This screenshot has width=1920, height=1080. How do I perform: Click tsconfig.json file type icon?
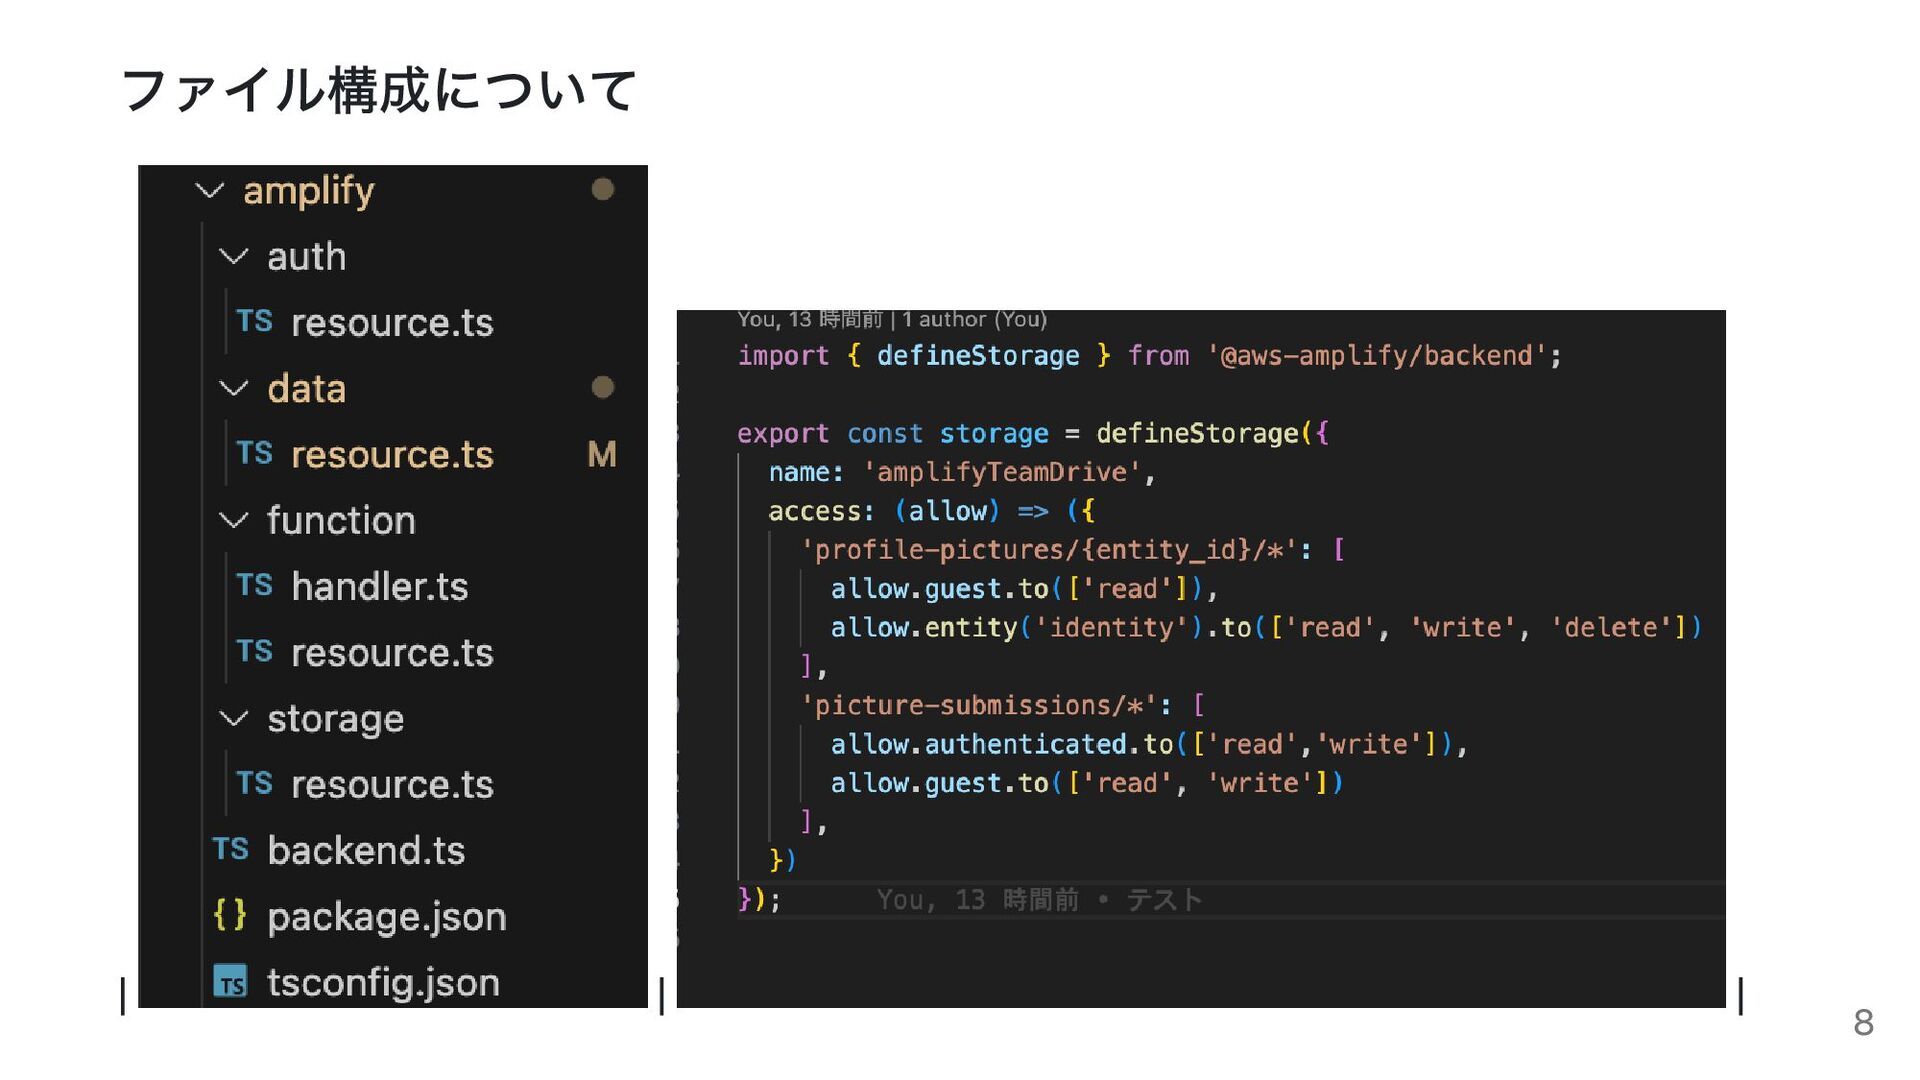(230, 982)
